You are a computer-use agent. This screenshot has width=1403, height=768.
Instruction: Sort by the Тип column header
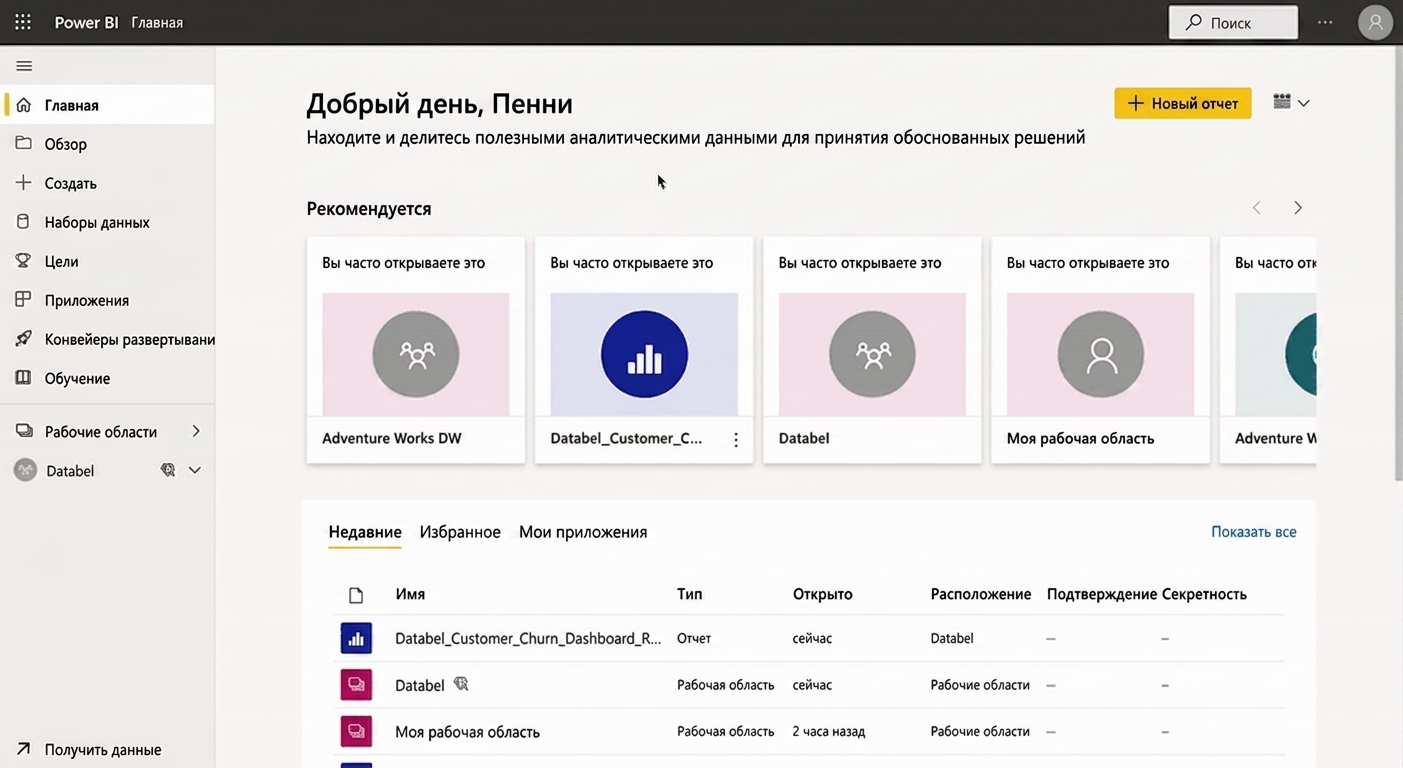tap(689, 594)
